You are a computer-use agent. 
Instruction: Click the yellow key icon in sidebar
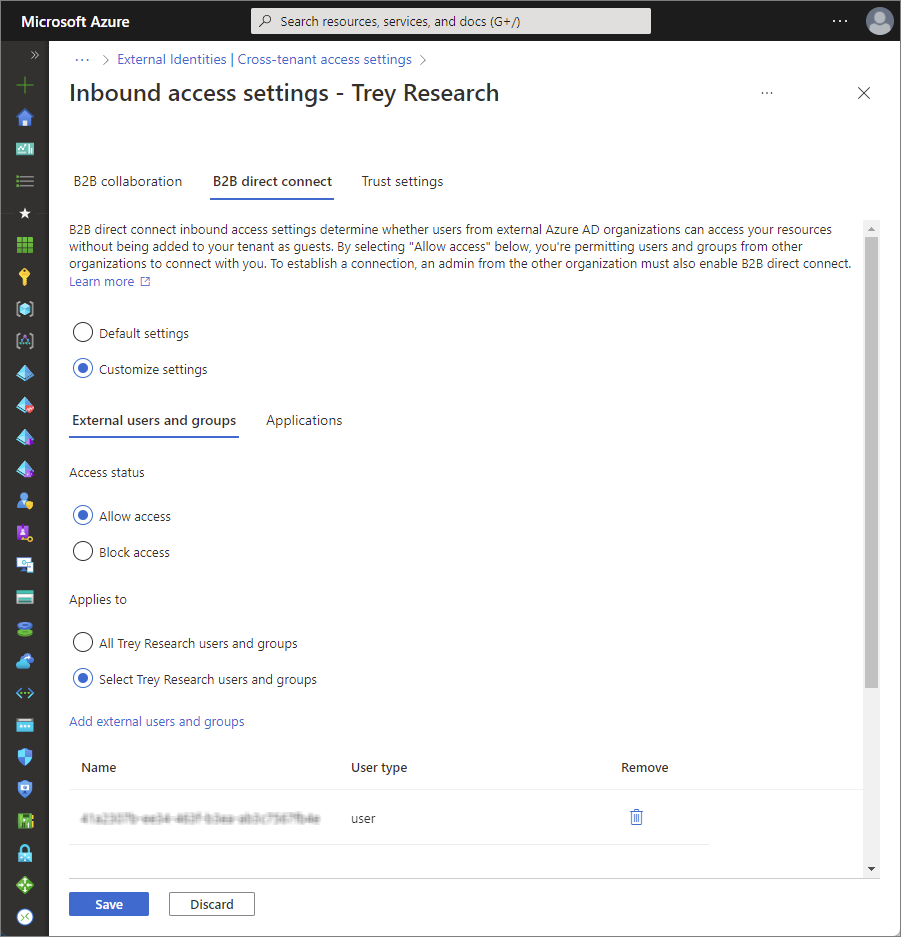[x=25, y=277]
